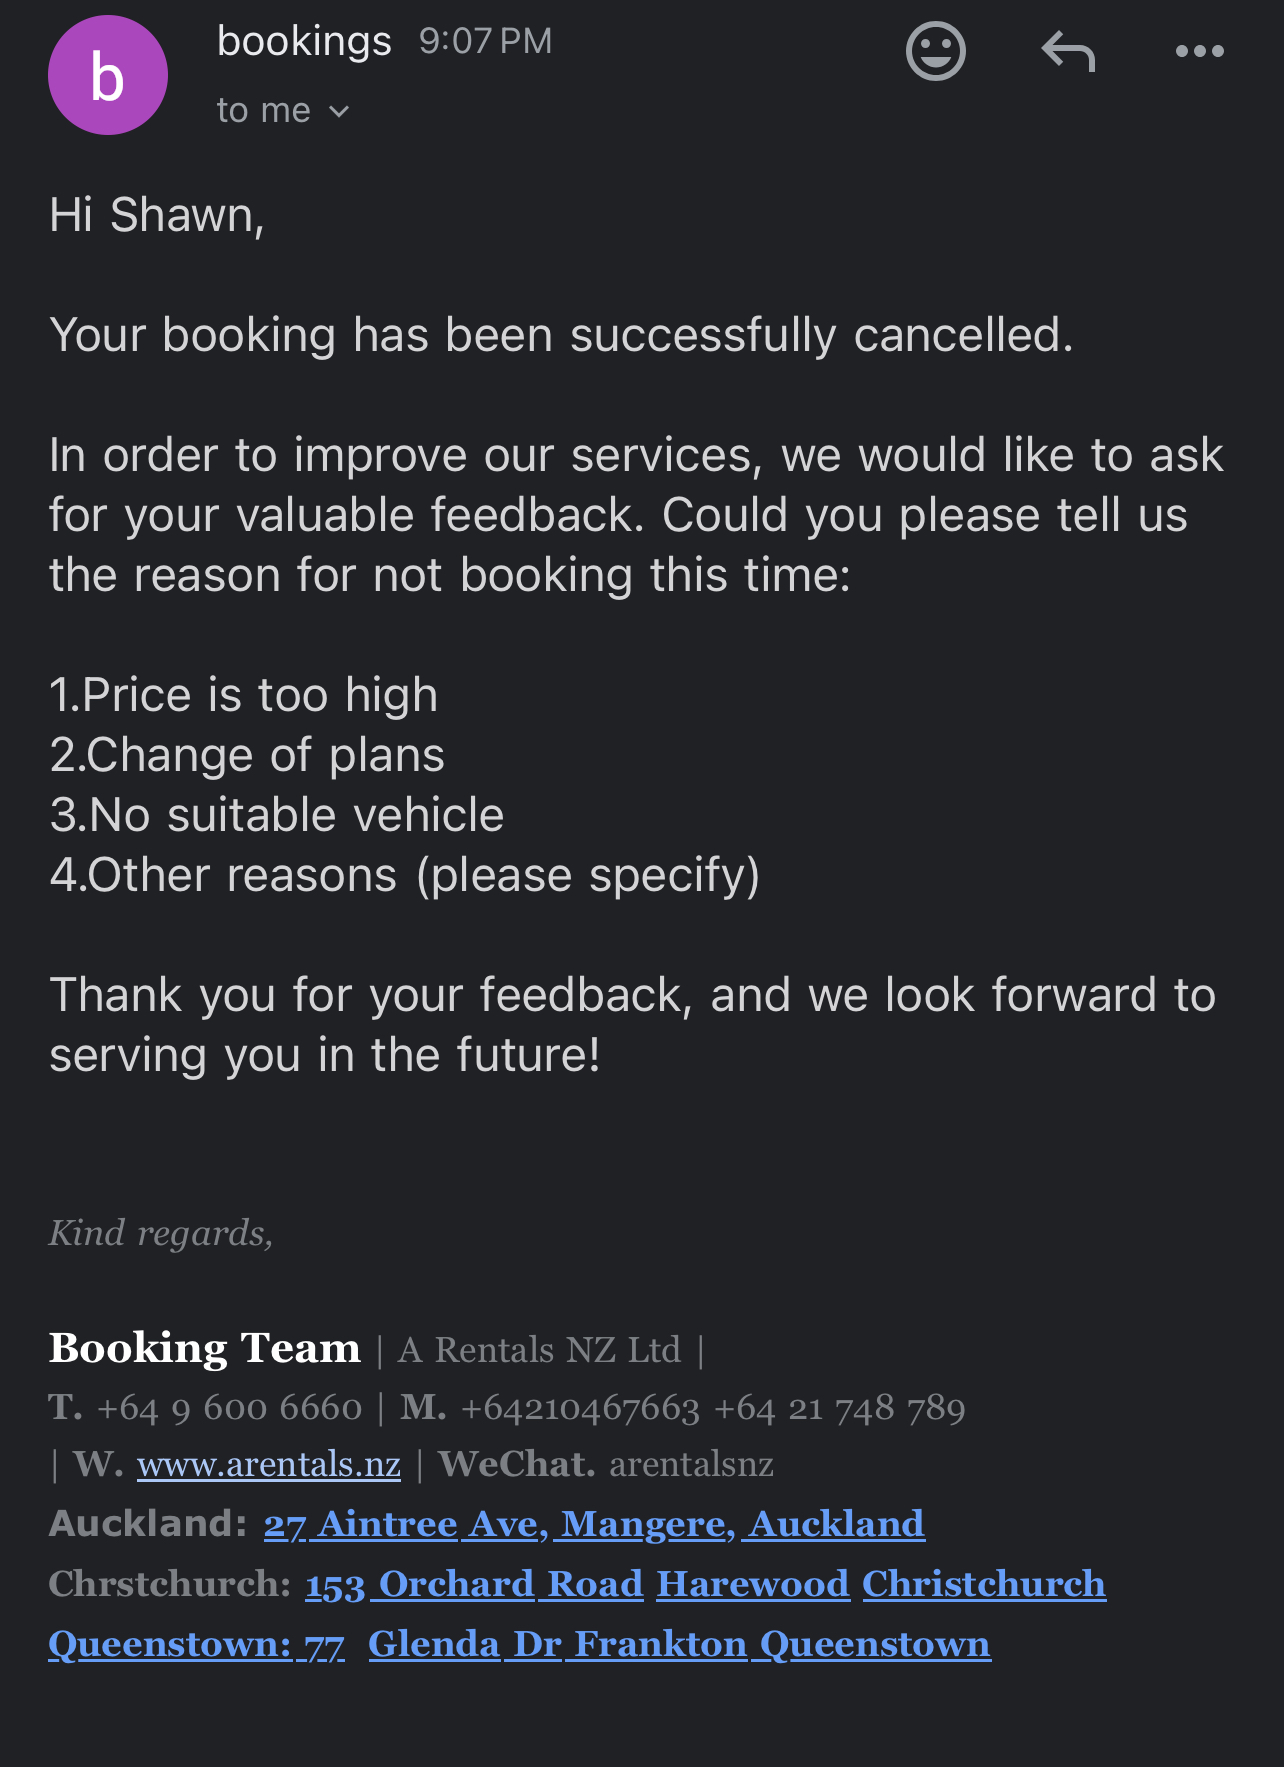Expand recipient details chevron beside "to me"

(x=339, y=111)
